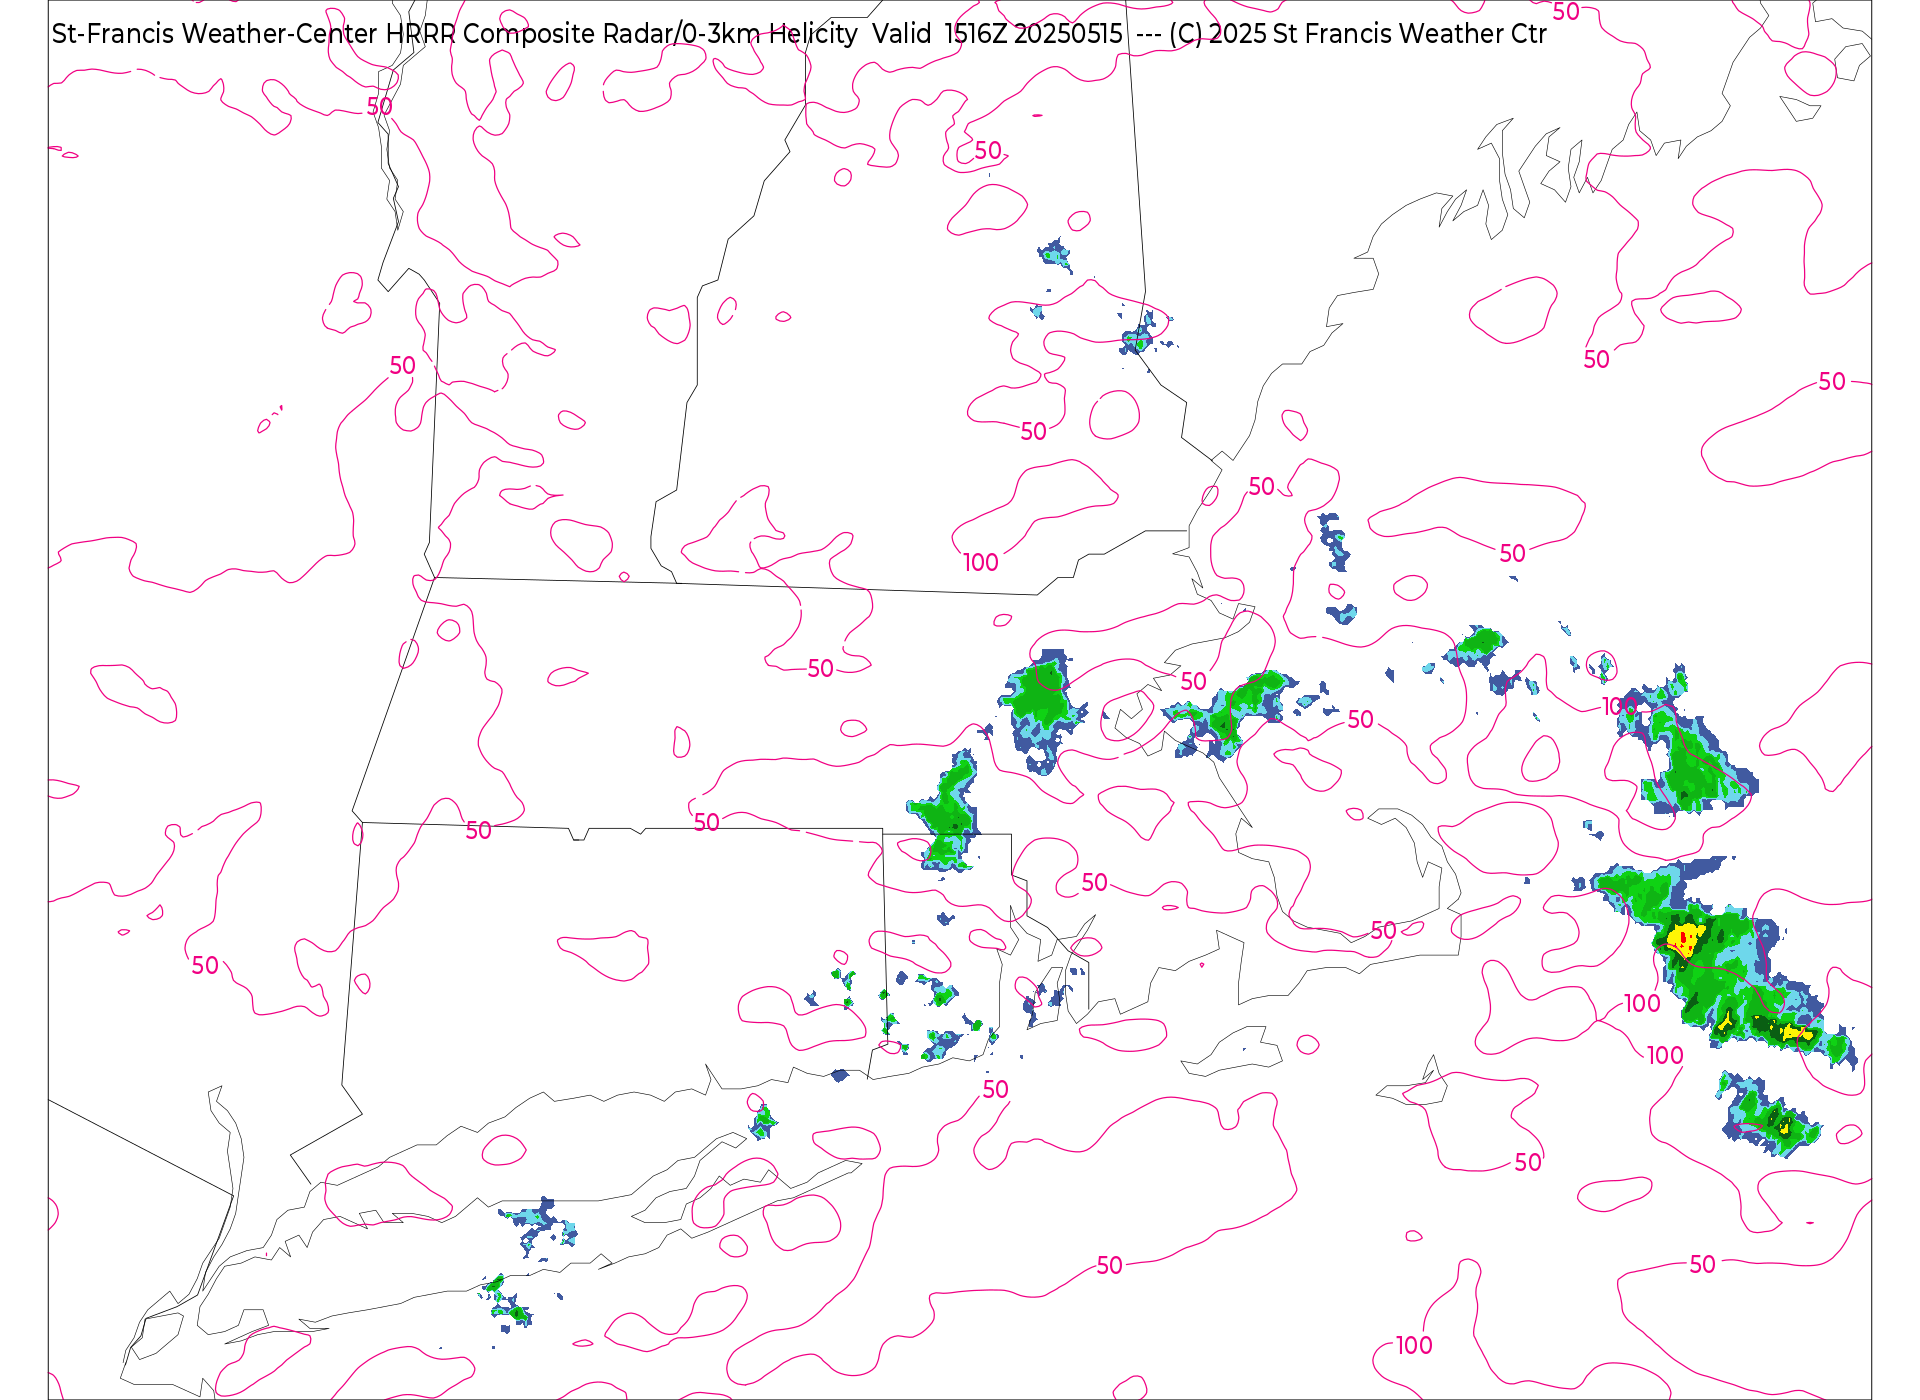Click the "St-Francis Weather-Center" name in the title
The image size is (1920, 1400).
tap(214, 34)
